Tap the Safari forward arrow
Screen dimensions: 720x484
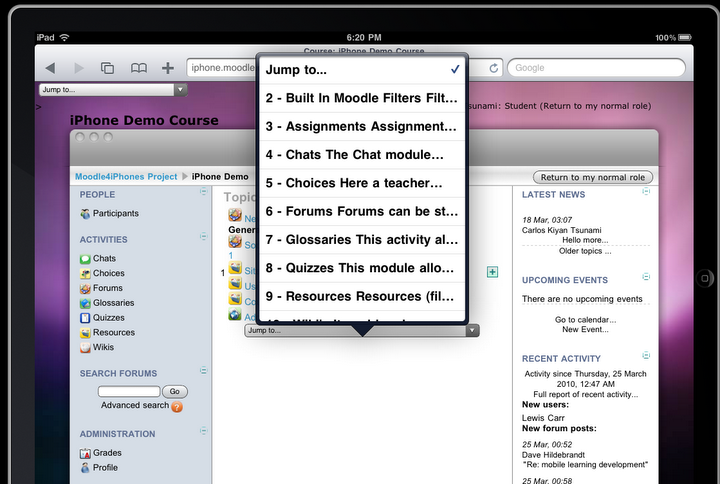coord(79,68)
